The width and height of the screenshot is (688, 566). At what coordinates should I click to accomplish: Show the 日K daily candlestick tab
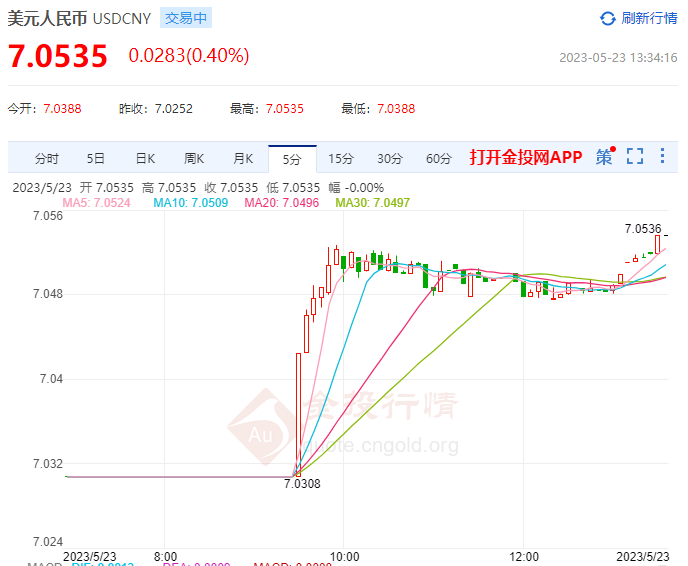tap(145, 158)
